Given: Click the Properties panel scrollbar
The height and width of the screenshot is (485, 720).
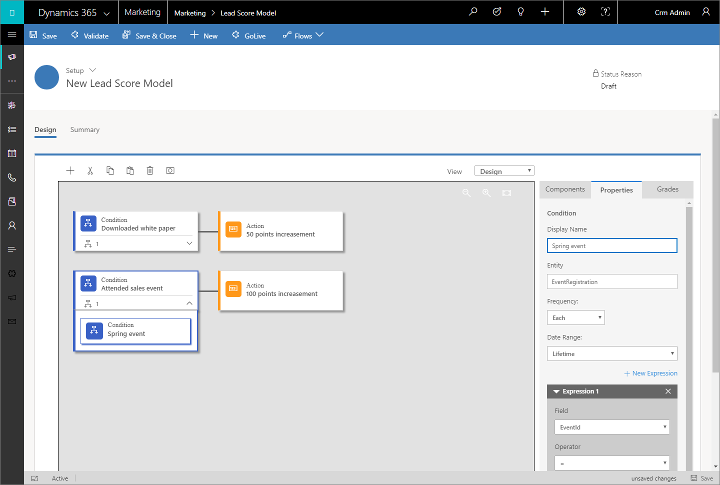Looking at the screenshot, I should coord(689,338).
